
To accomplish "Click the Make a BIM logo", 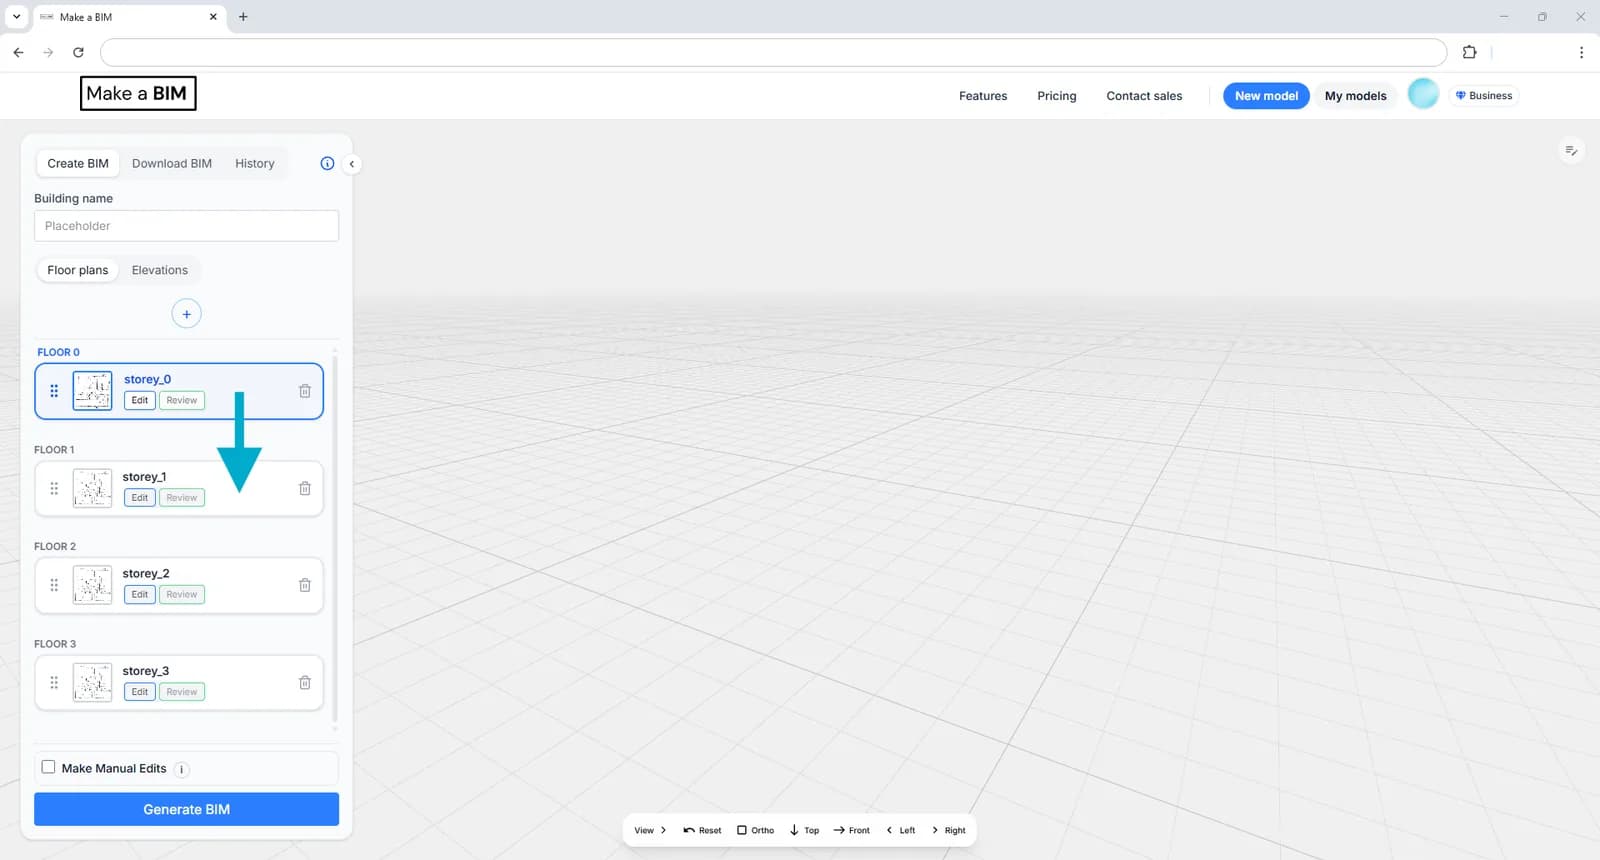I will (x=138, y=93).
